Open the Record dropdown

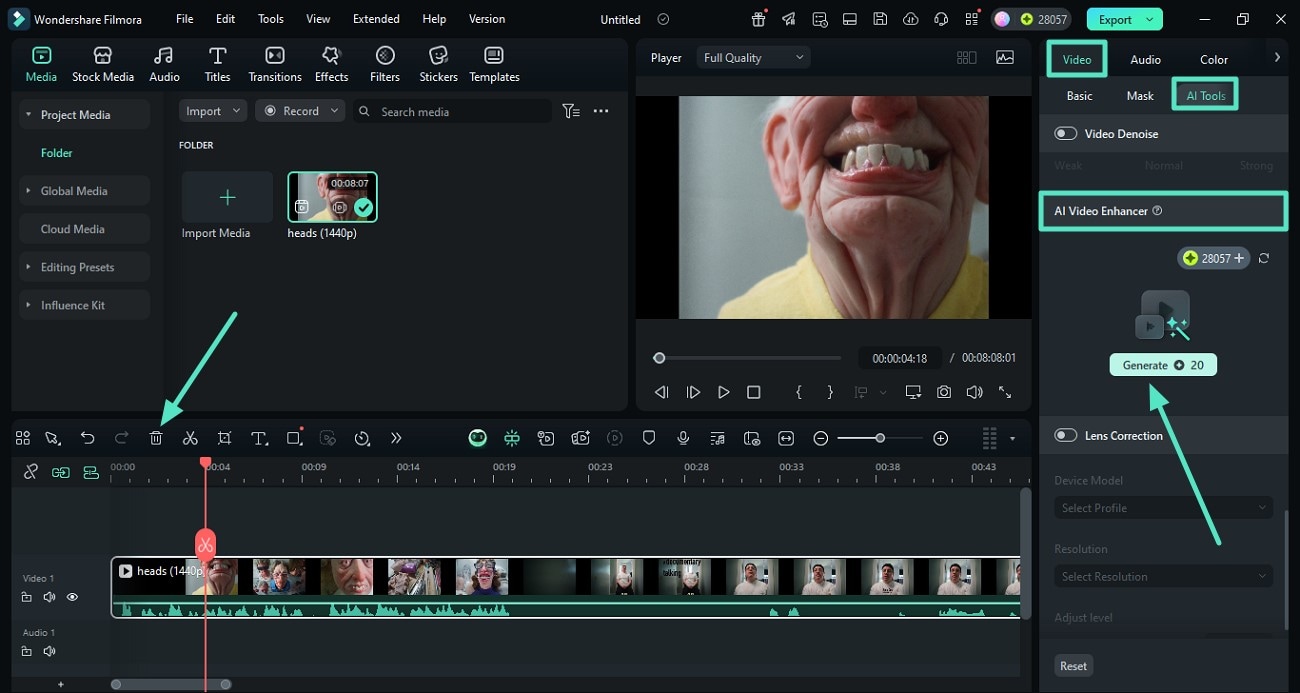point(300,111)
